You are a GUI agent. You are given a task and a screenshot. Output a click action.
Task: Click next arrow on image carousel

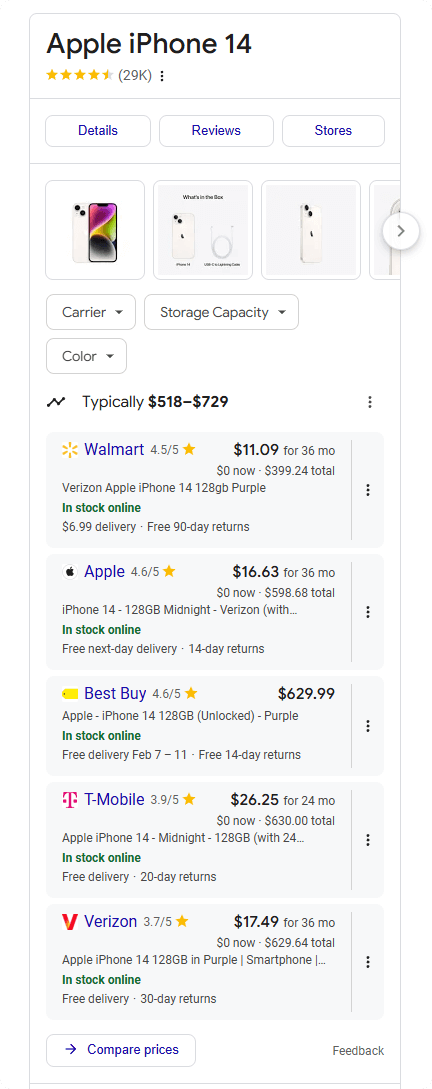pos(401,231)
